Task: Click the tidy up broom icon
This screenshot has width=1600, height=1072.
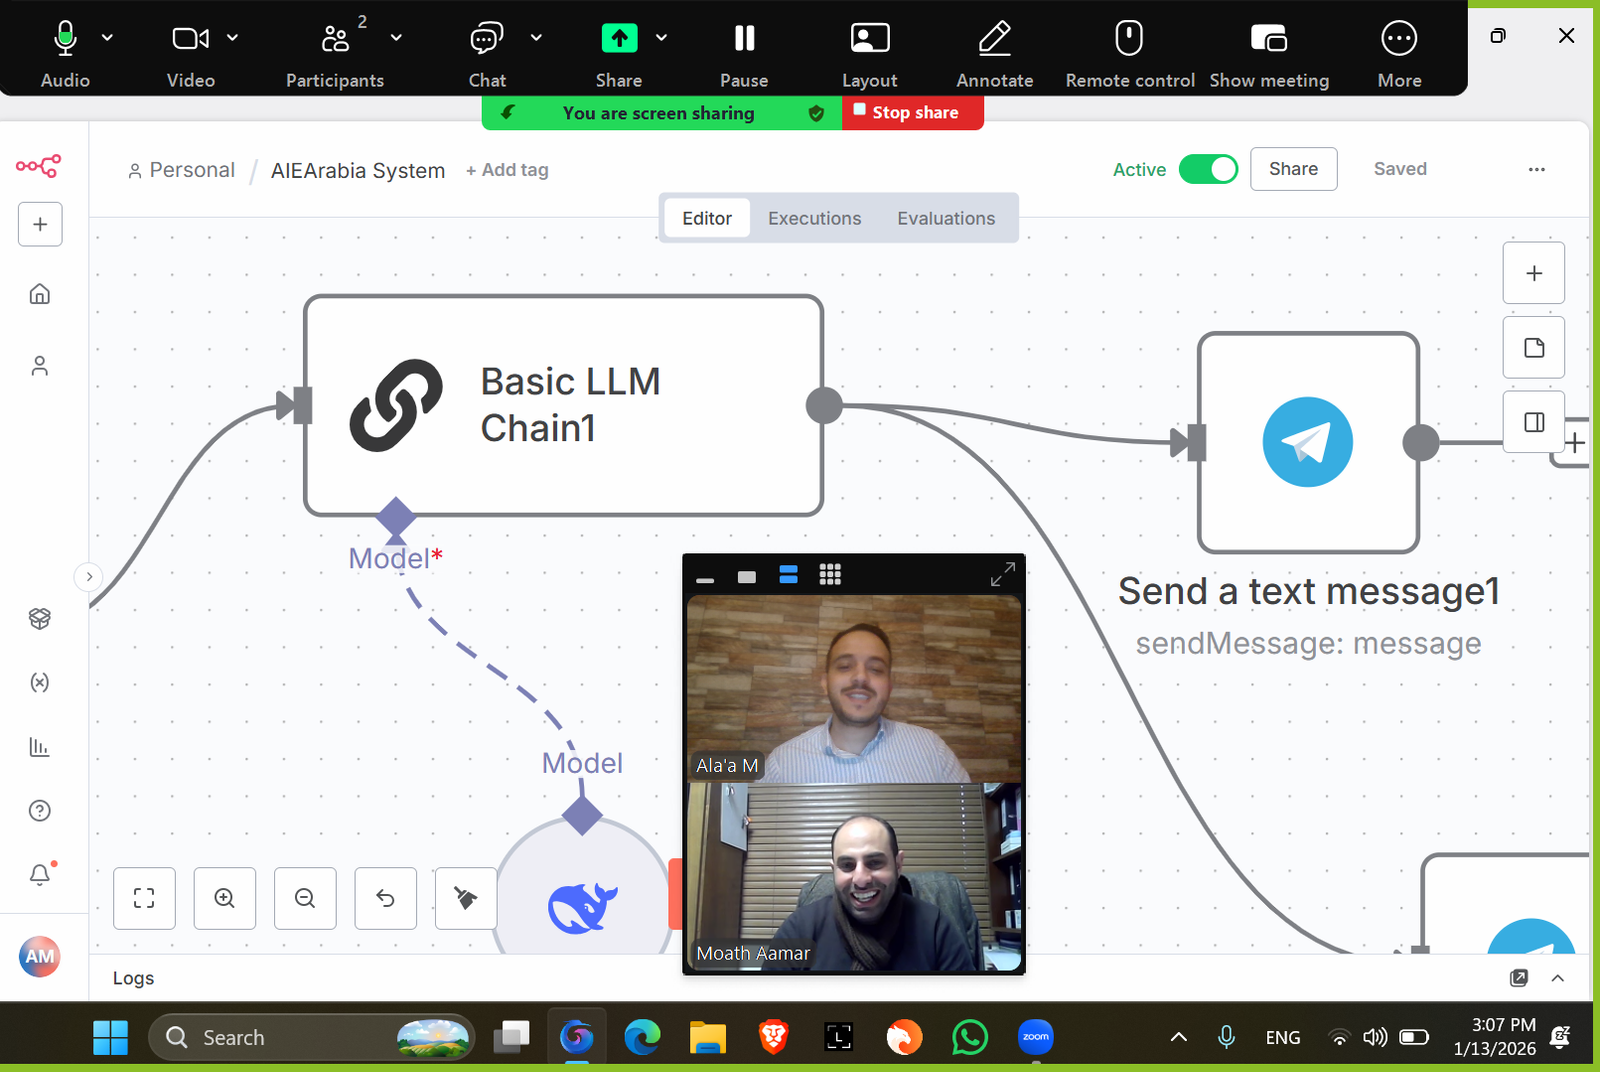Action: click(466, 898)
